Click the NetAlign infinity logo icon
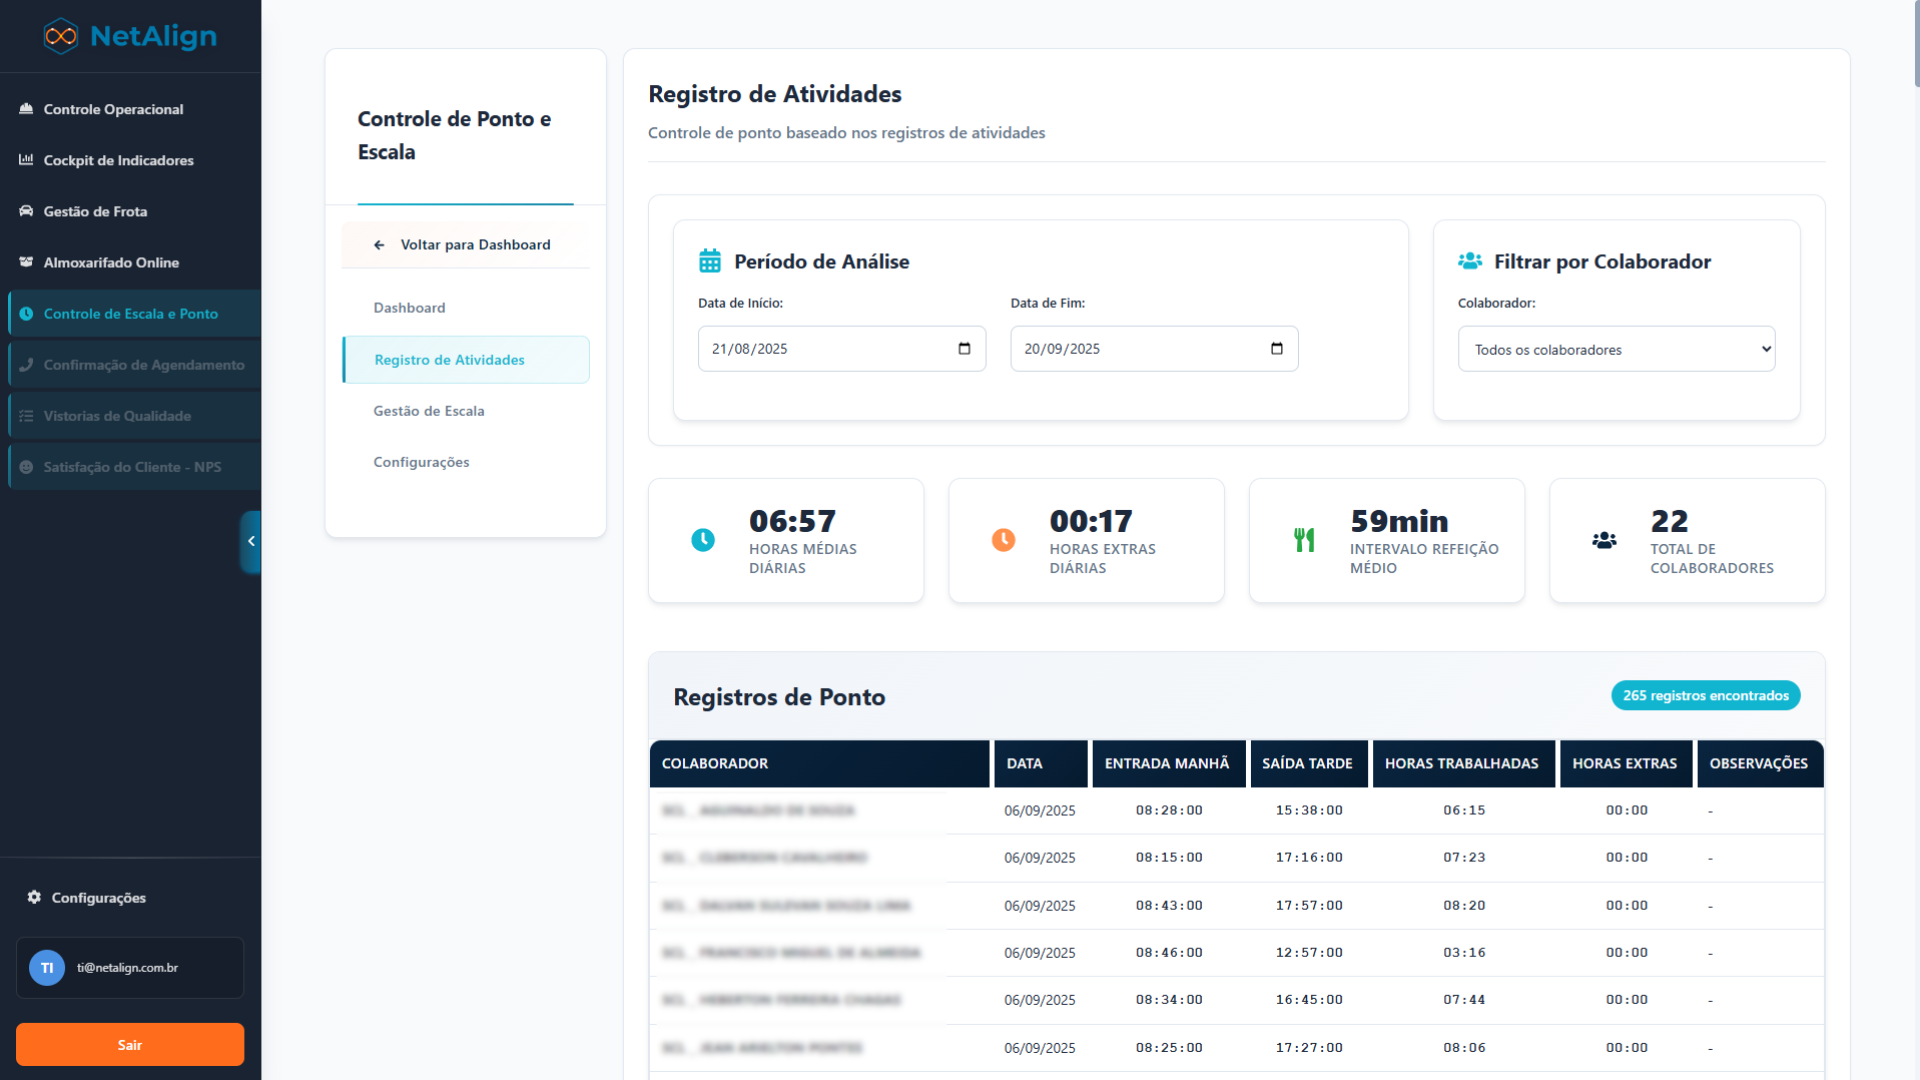The image size is (1920, 1080). [61, 36]
